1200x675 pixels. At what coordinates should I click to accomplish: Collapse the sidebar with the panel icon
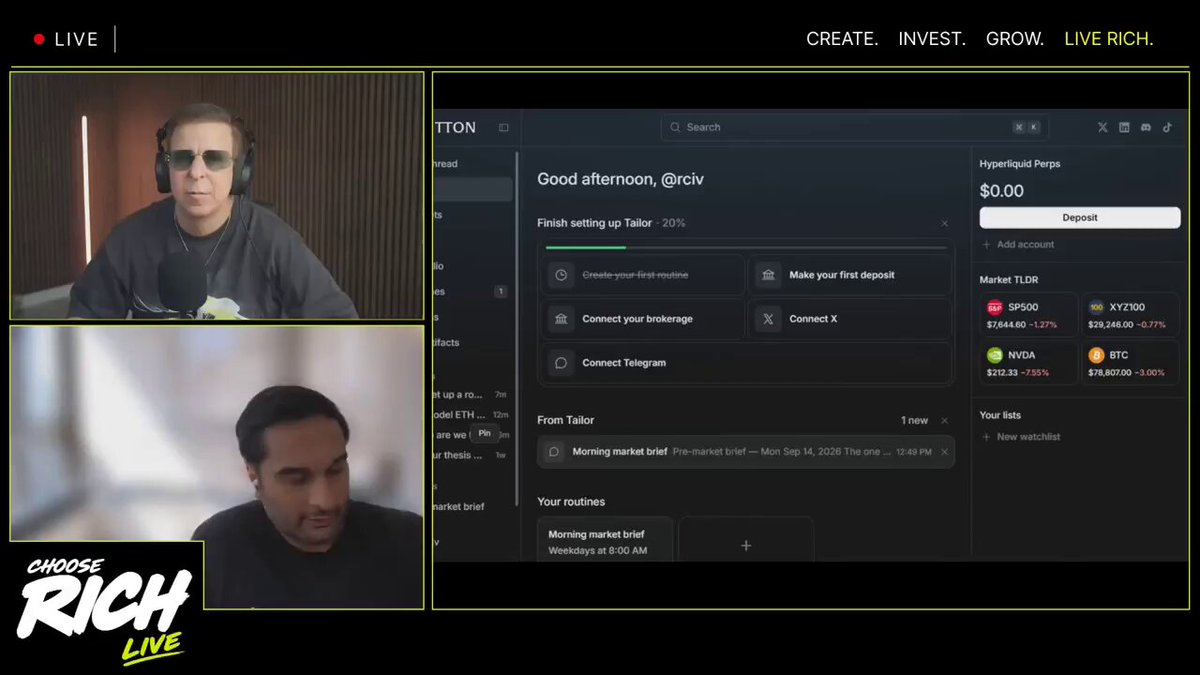click(503, 128)
